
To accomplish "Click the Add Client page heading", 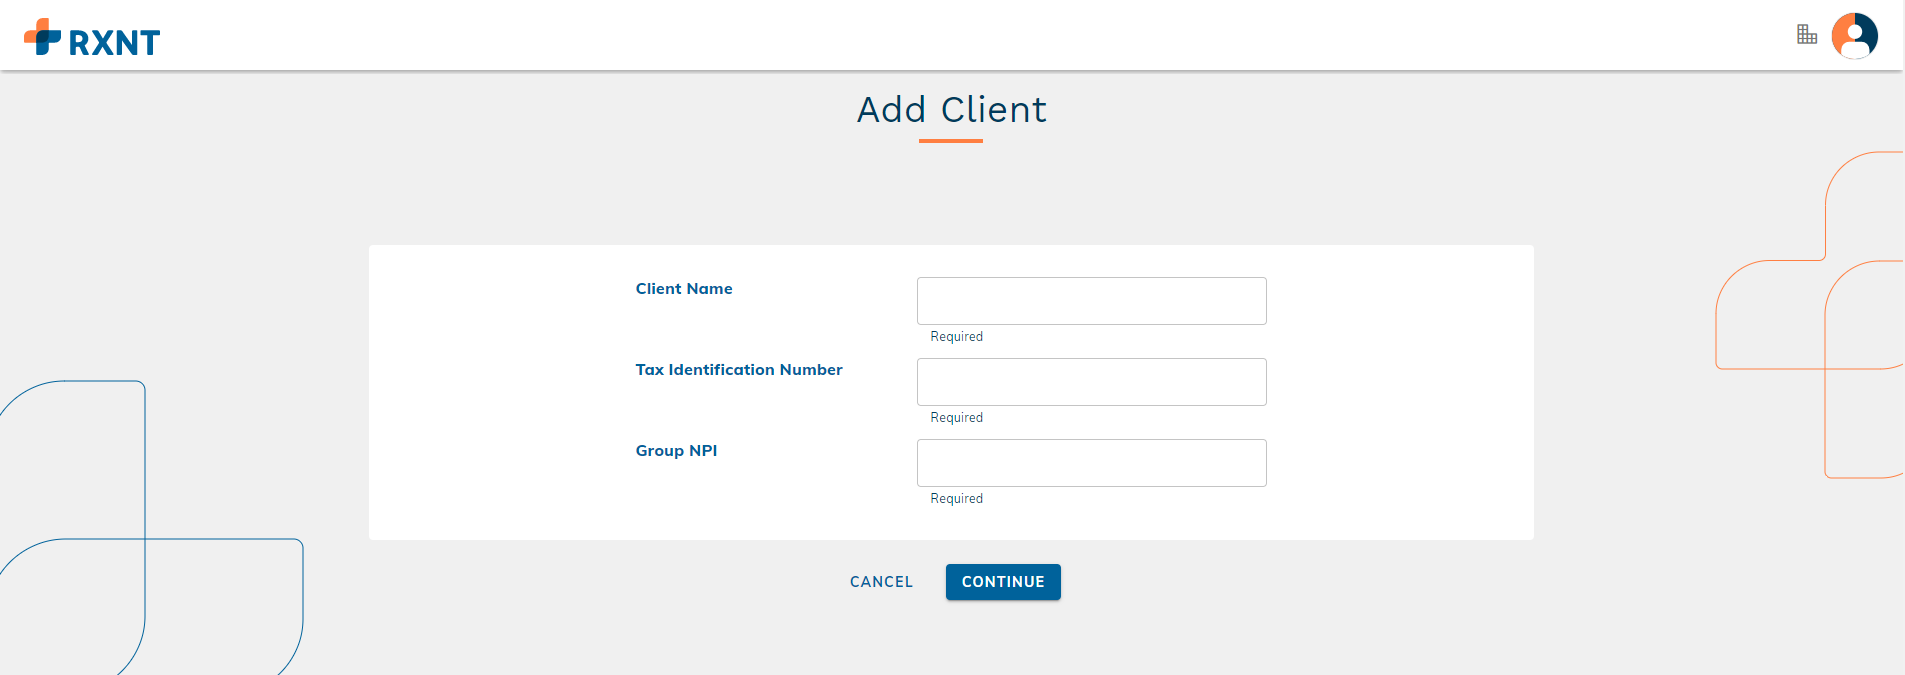I will point(952,110).
